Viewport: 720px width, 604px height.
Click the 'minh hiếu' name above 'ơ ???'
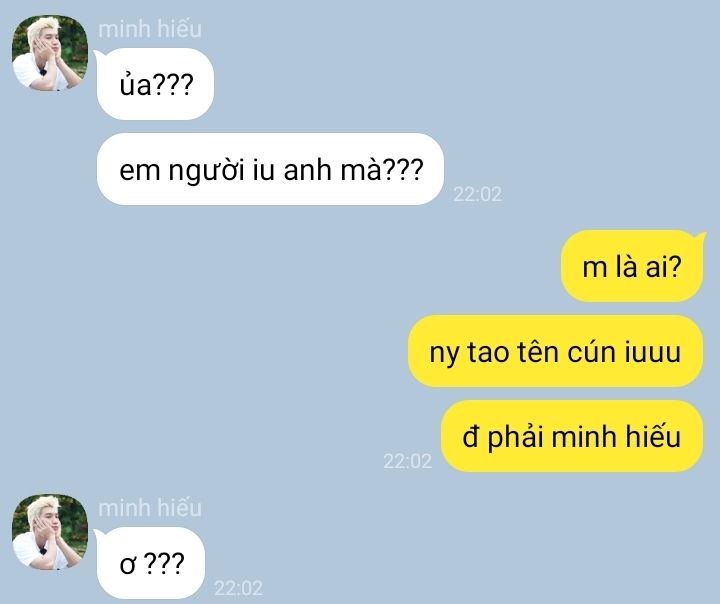pyautogui.click(x=150, y=508)
